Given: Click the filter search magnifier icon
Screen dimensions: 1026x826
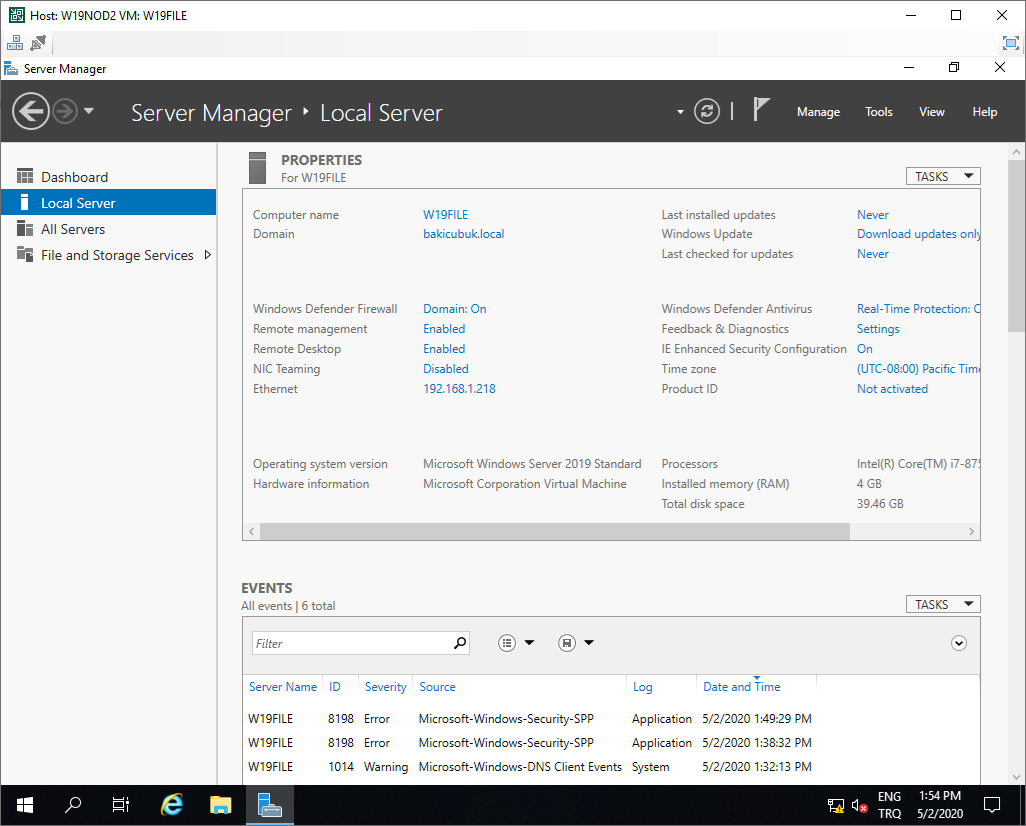Looking at the screenshot, I should pos(460,643).
